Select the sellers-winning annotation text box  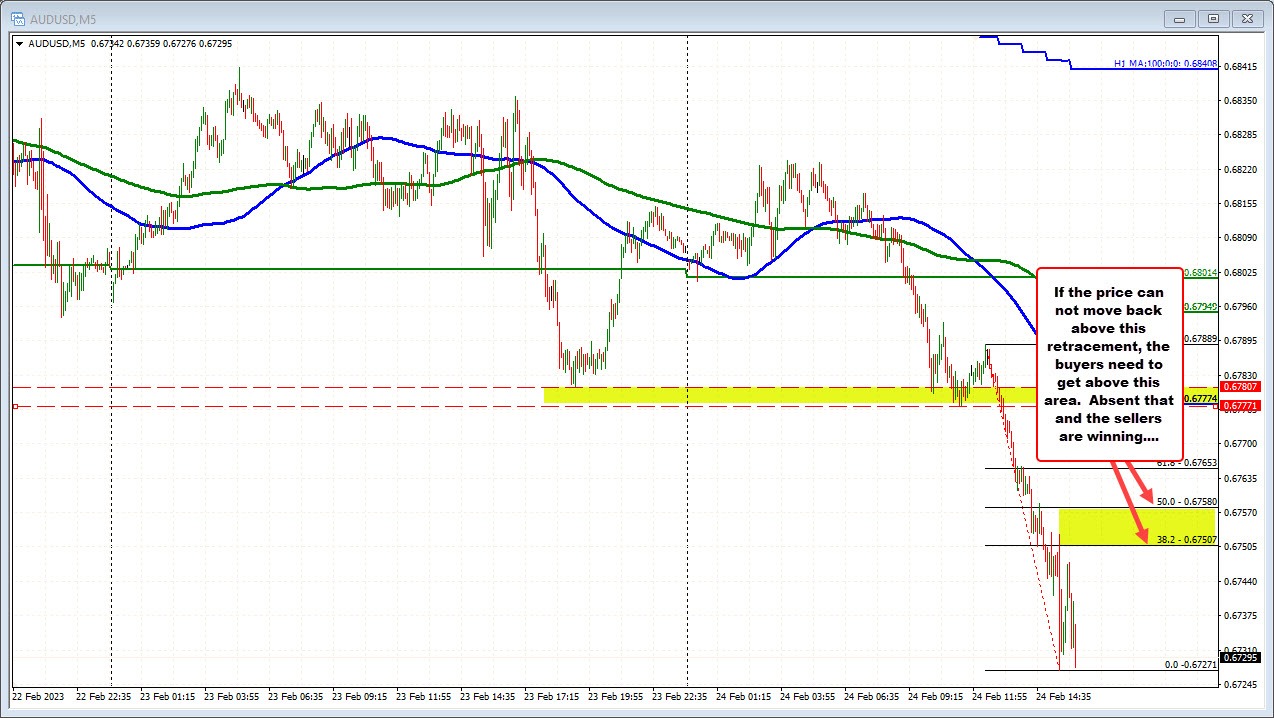pyautogui.click(x=1110, y=365)
